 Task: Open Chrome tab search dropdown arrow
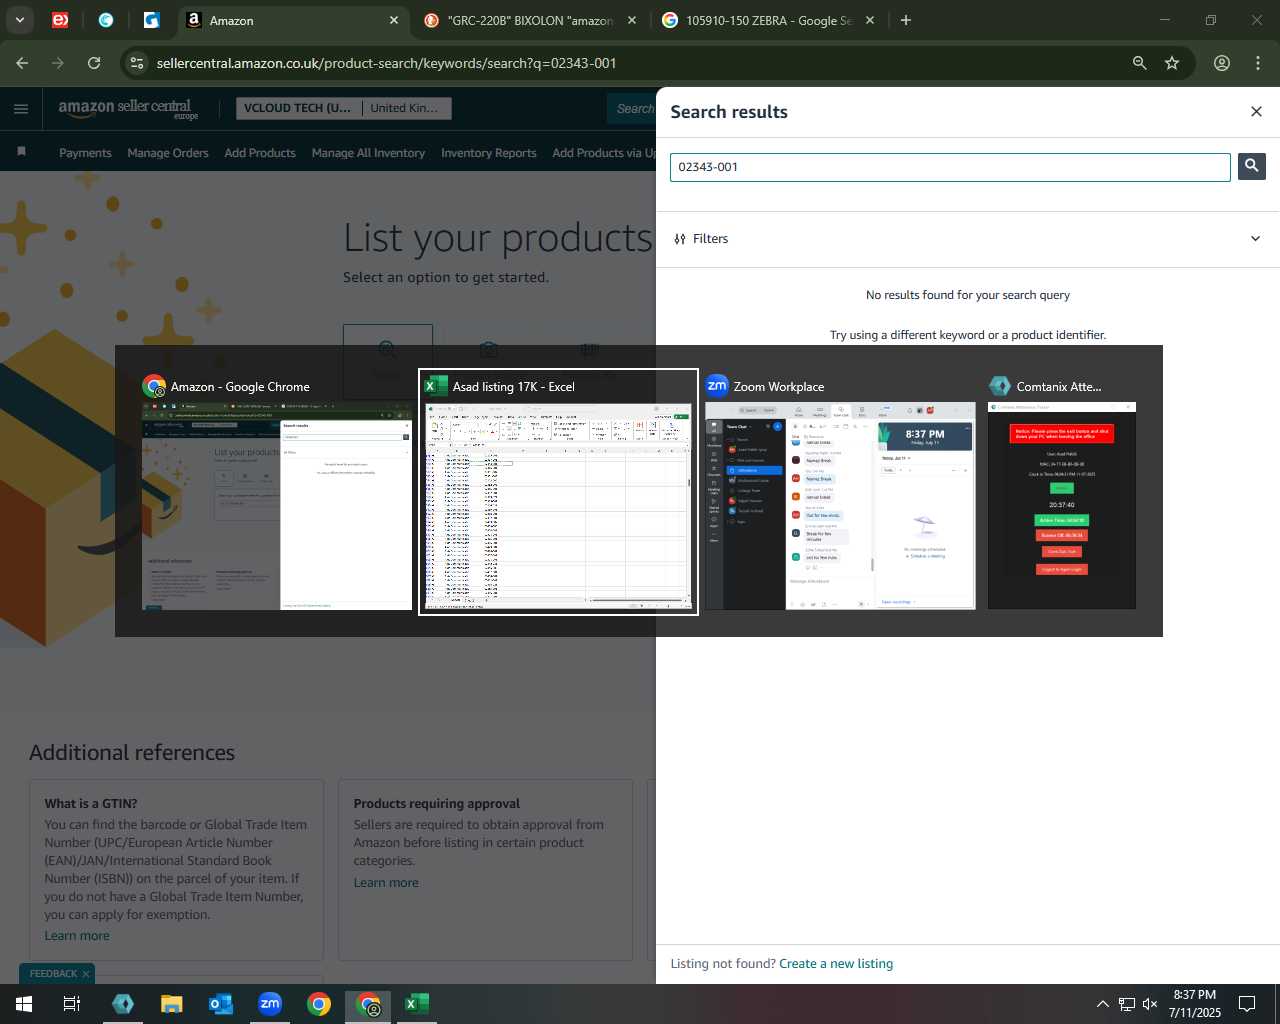click(x=19, y=20)
